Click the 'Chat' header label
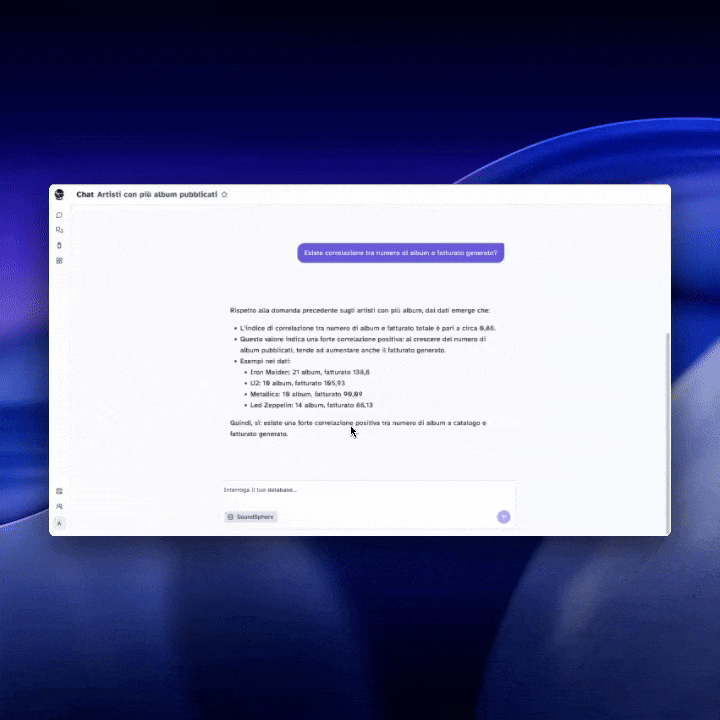This screenshot has width=720, height=720. [x=85, y=194]
